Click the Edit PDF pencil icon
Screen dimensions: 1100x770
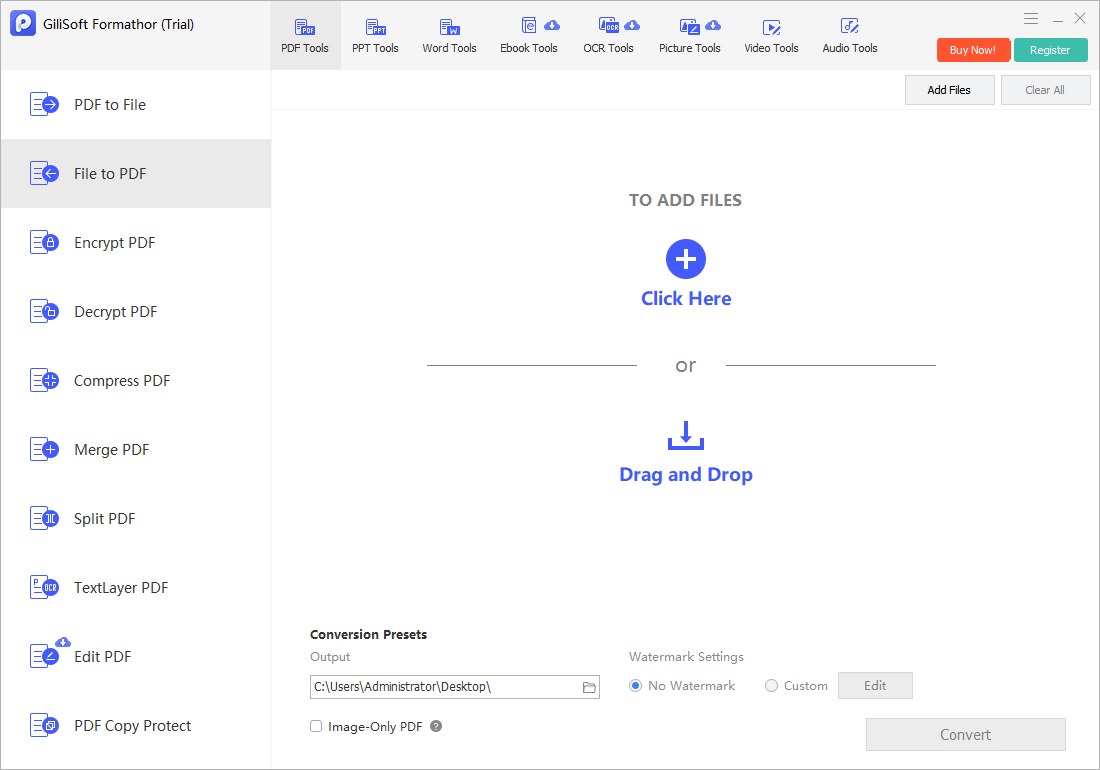(44, 657)
